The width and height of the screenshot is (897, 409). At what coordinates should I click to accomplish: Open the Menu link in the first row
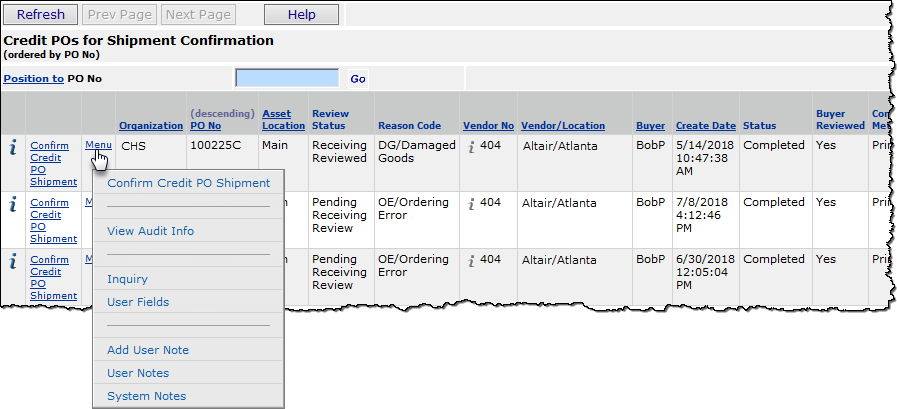click(x=98, y=145)
